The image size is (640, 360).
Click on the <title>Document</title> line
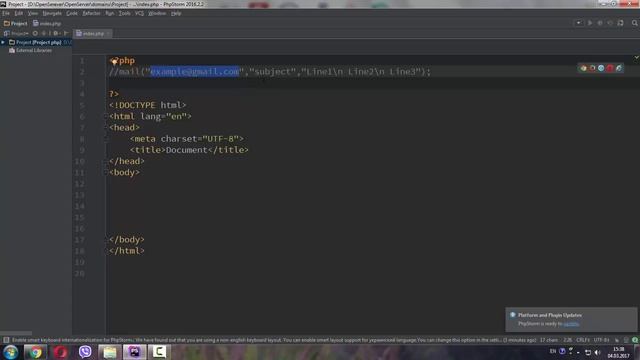[189, 150]
